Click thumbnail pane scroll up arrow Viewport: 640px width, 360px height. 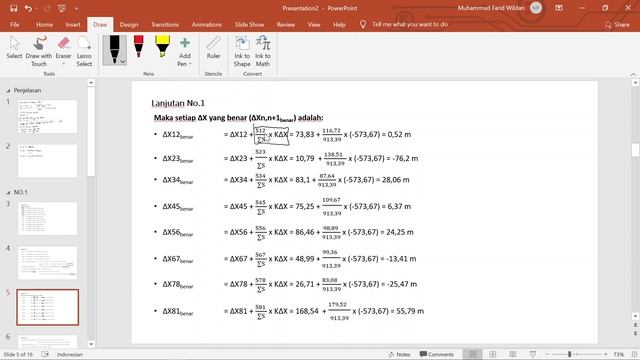91,83
